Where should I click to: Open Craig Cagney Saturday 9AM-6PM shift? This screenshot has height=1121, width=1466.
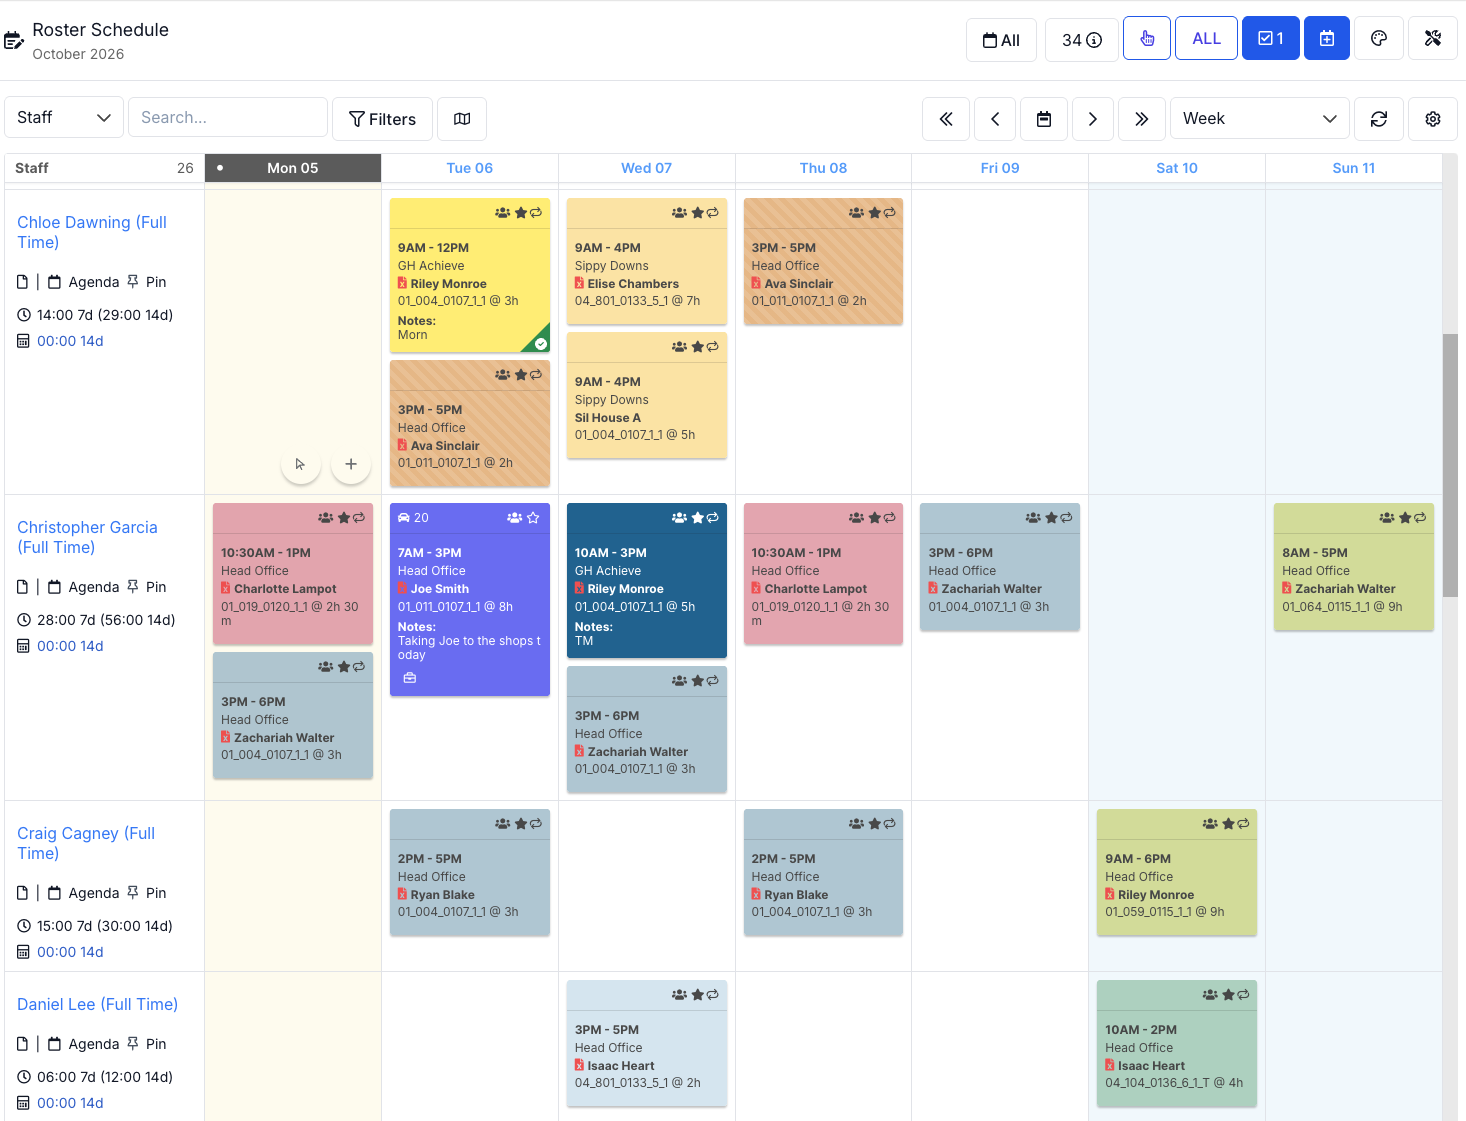[1177, 872]
